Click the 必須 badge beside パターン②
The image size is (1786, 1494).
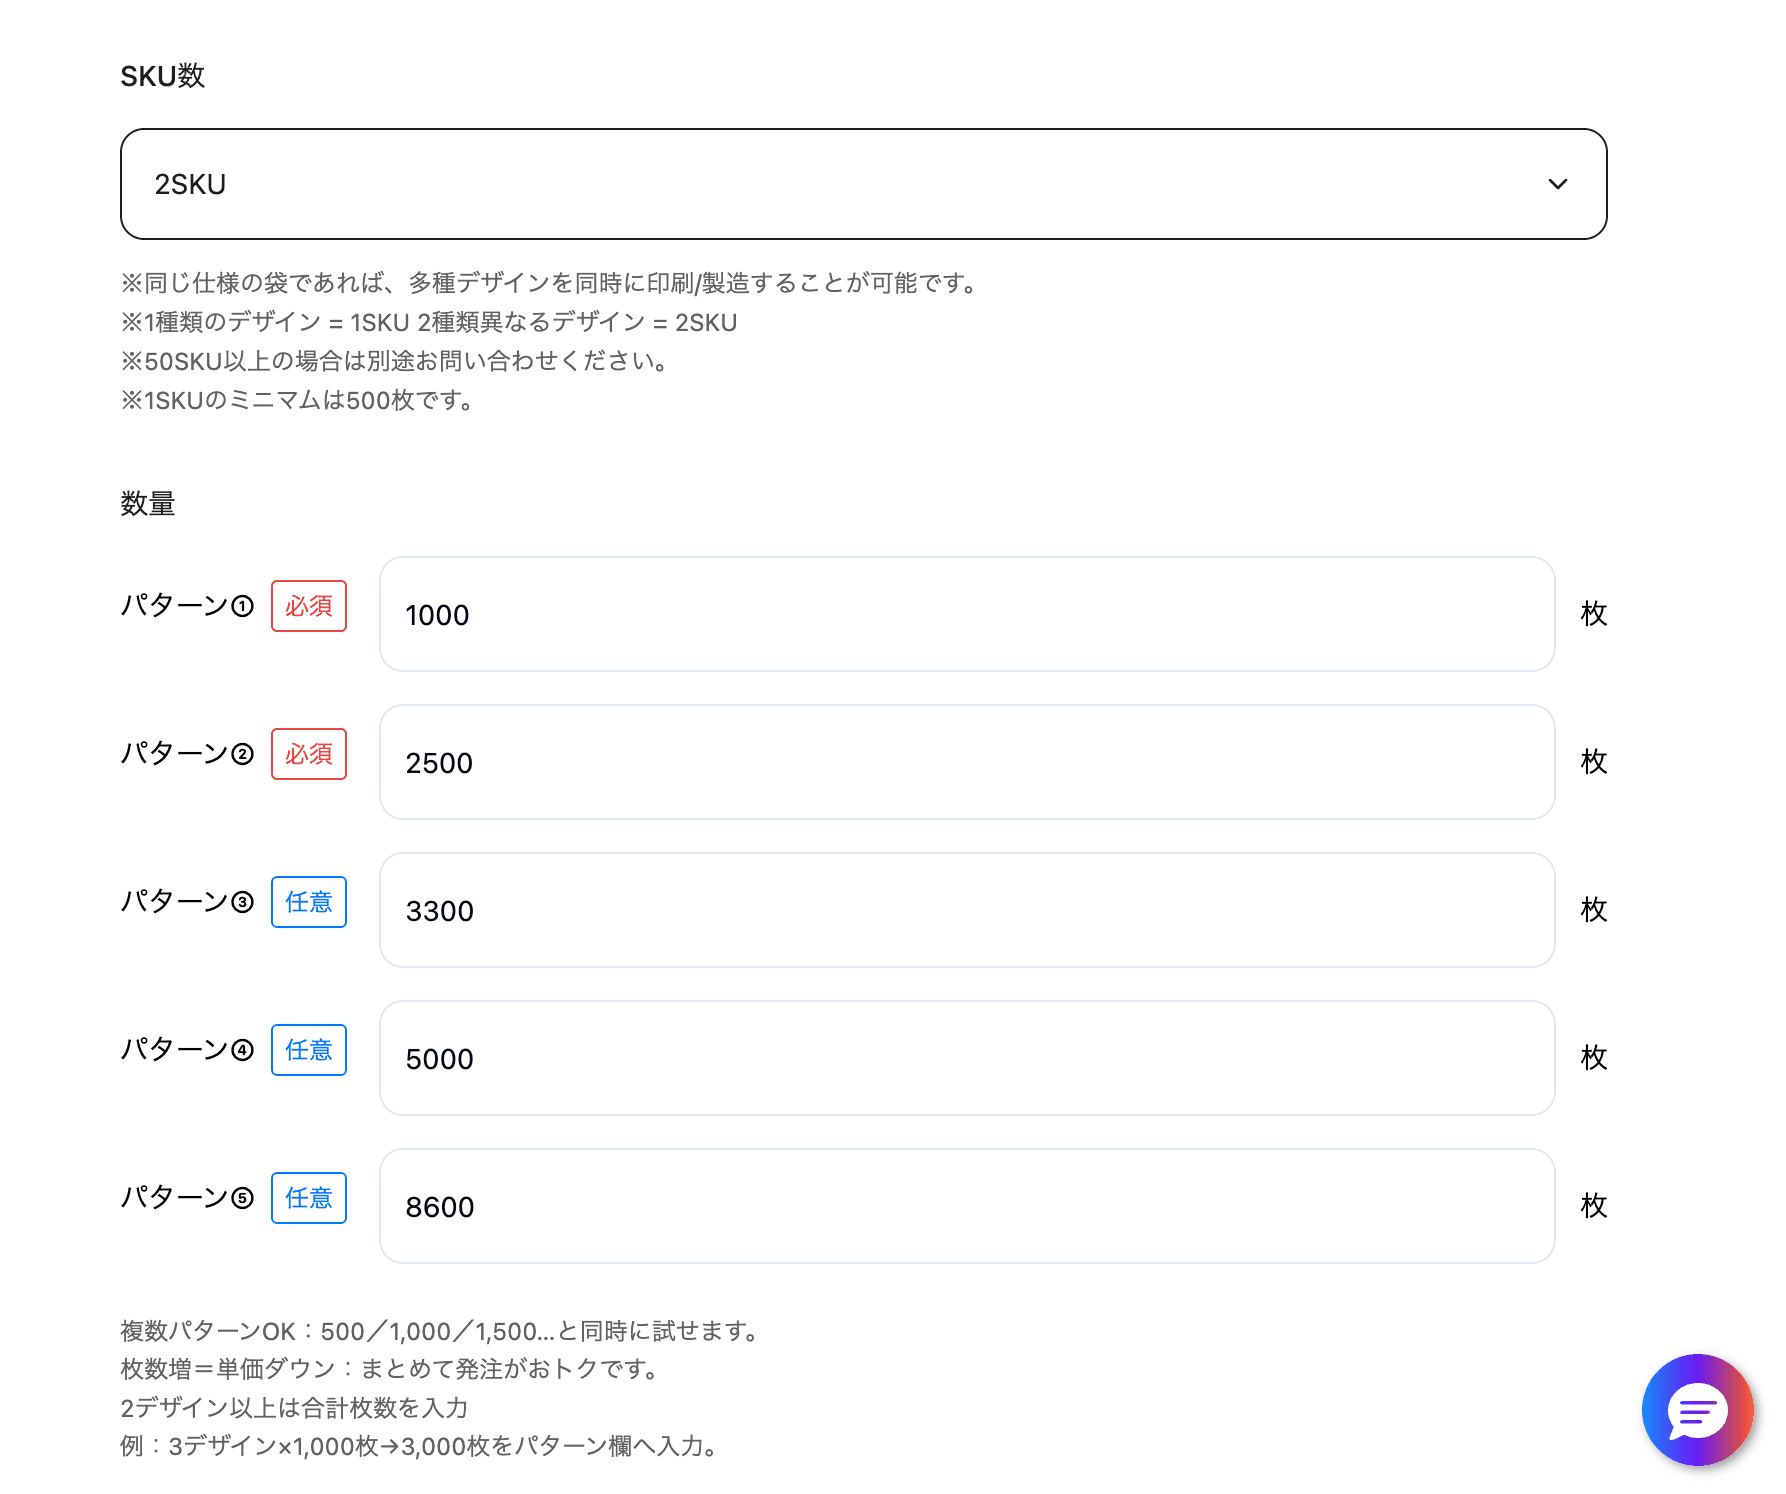(x=308, y=754)
